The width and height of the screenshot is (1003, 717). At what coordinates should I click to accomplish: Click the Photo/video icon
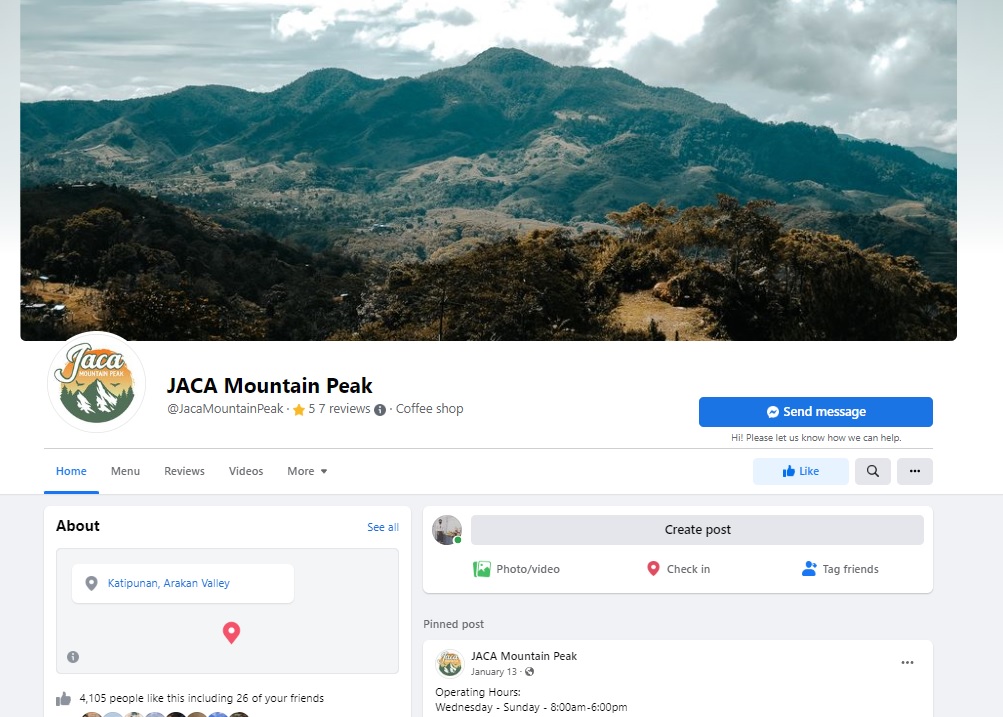pos(482,569)
